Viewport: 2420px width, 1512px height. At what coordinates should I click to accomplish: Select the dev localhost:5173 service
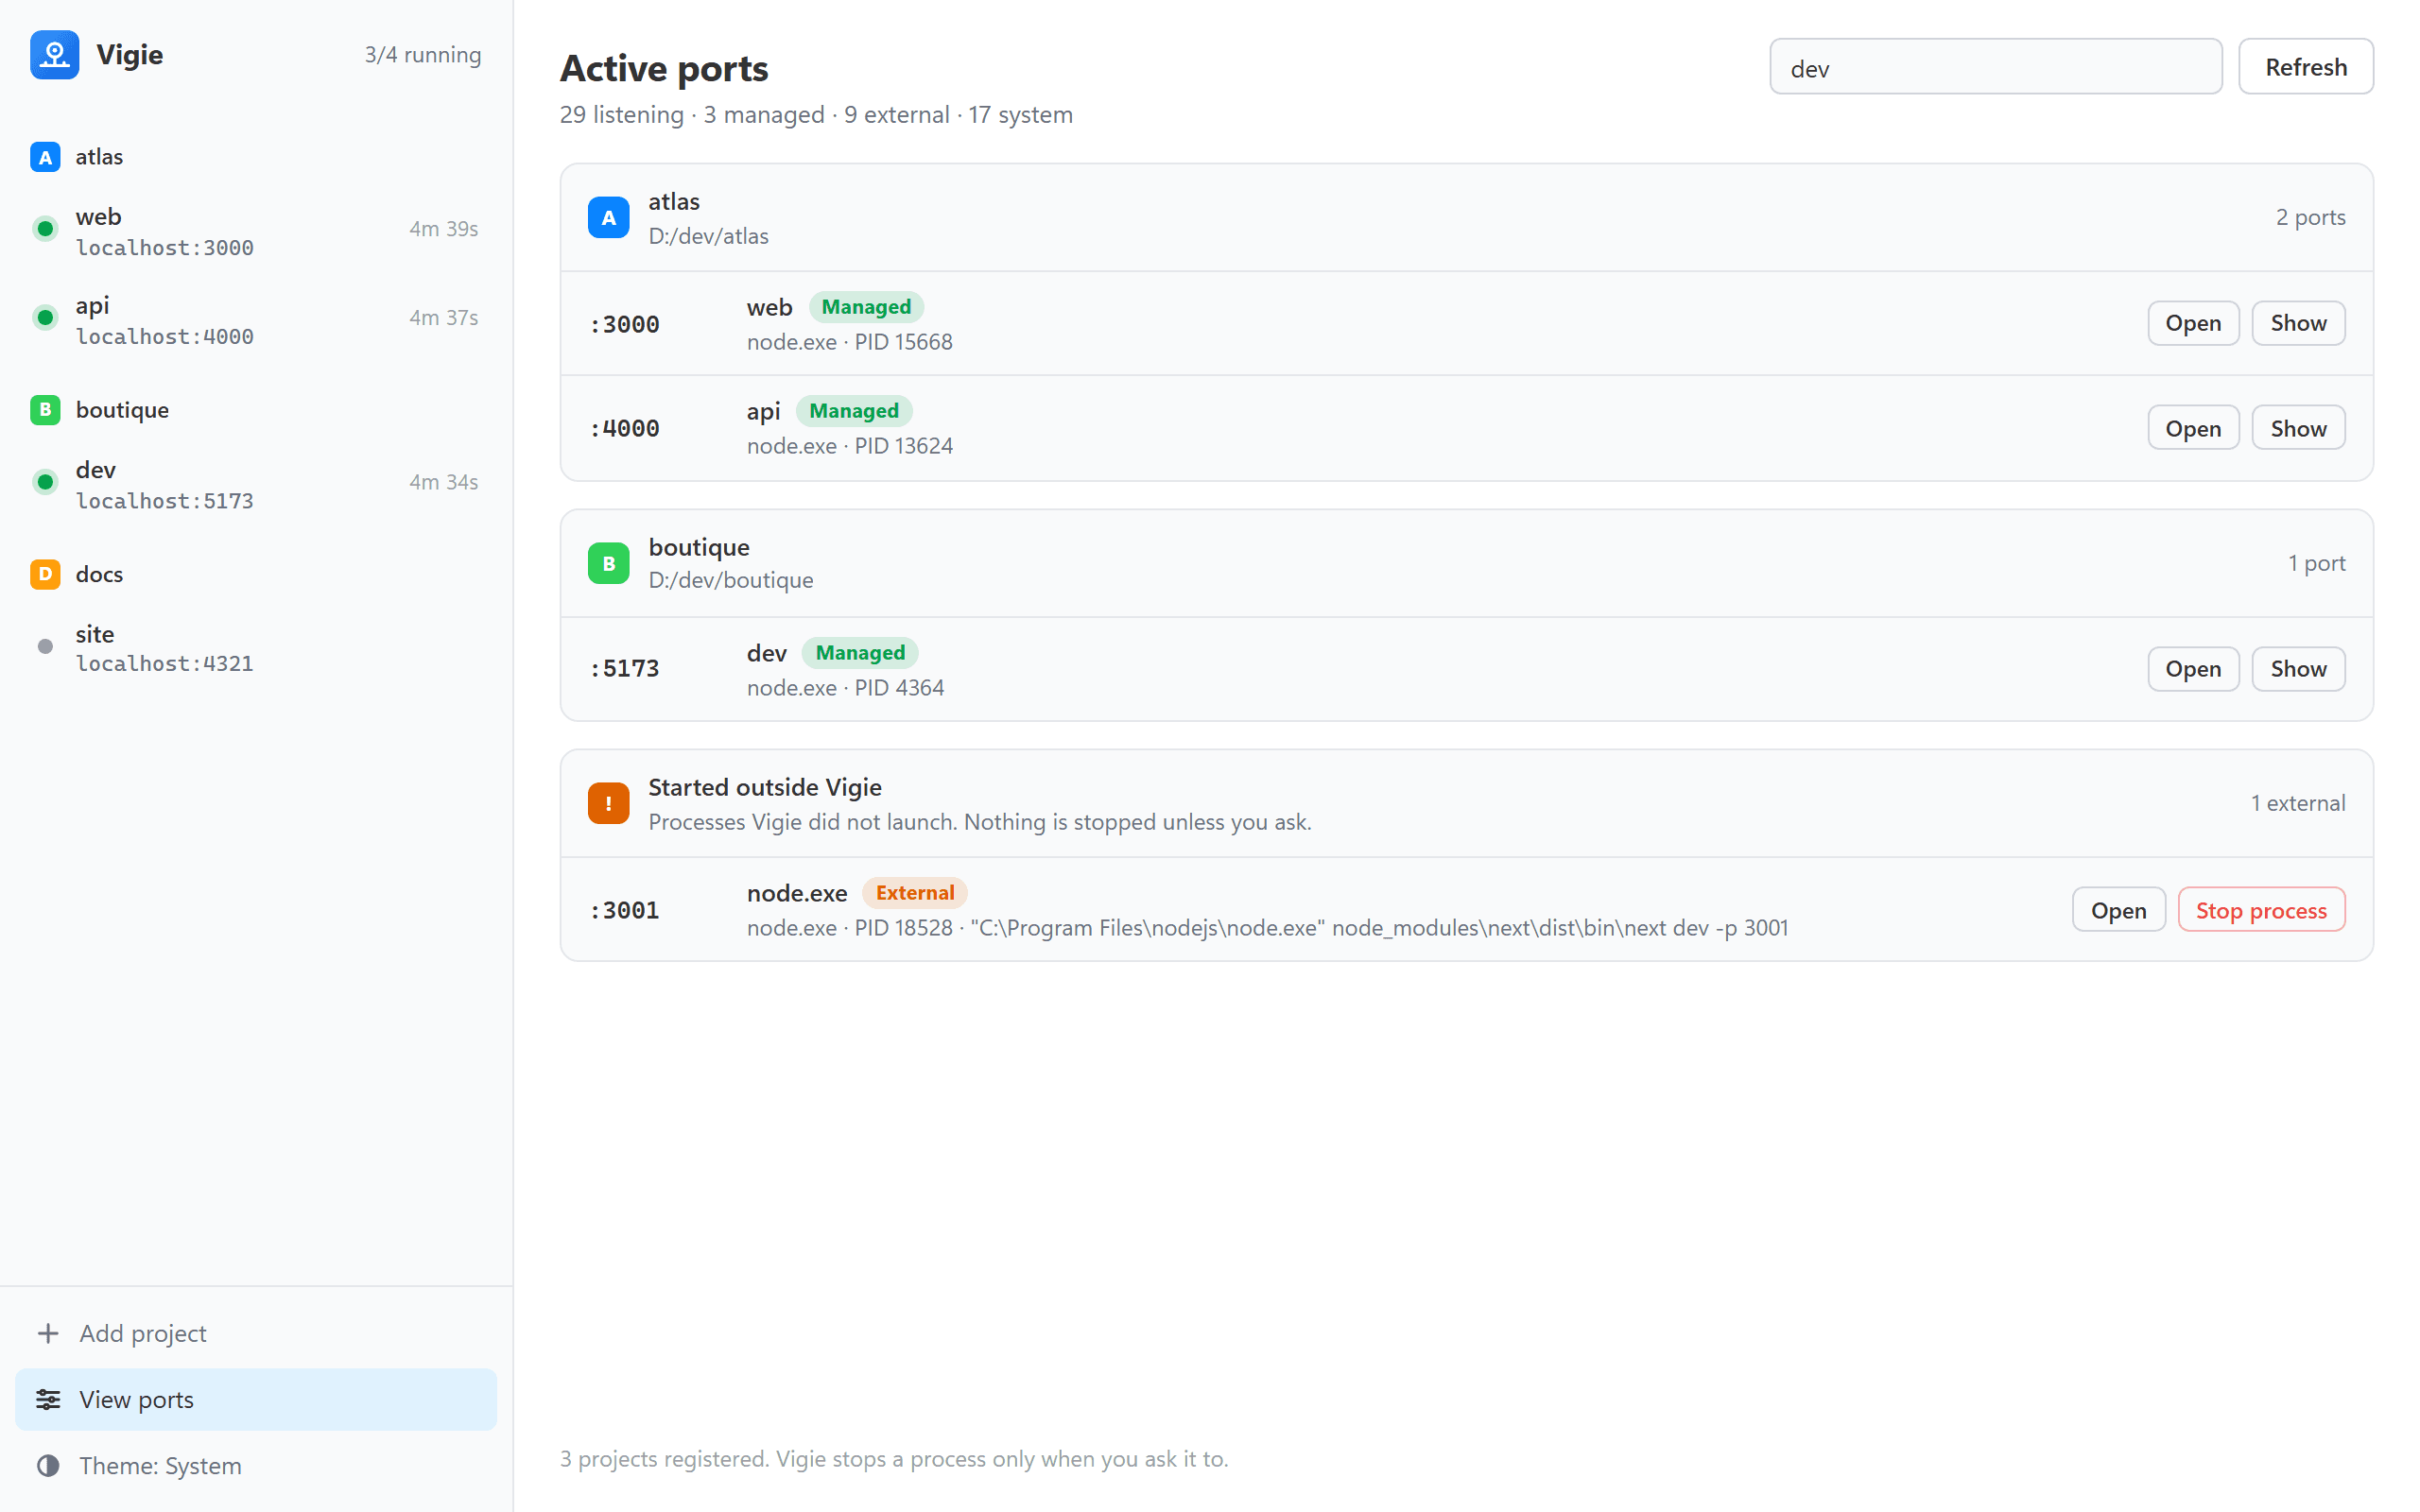click(x=256, y=484)
